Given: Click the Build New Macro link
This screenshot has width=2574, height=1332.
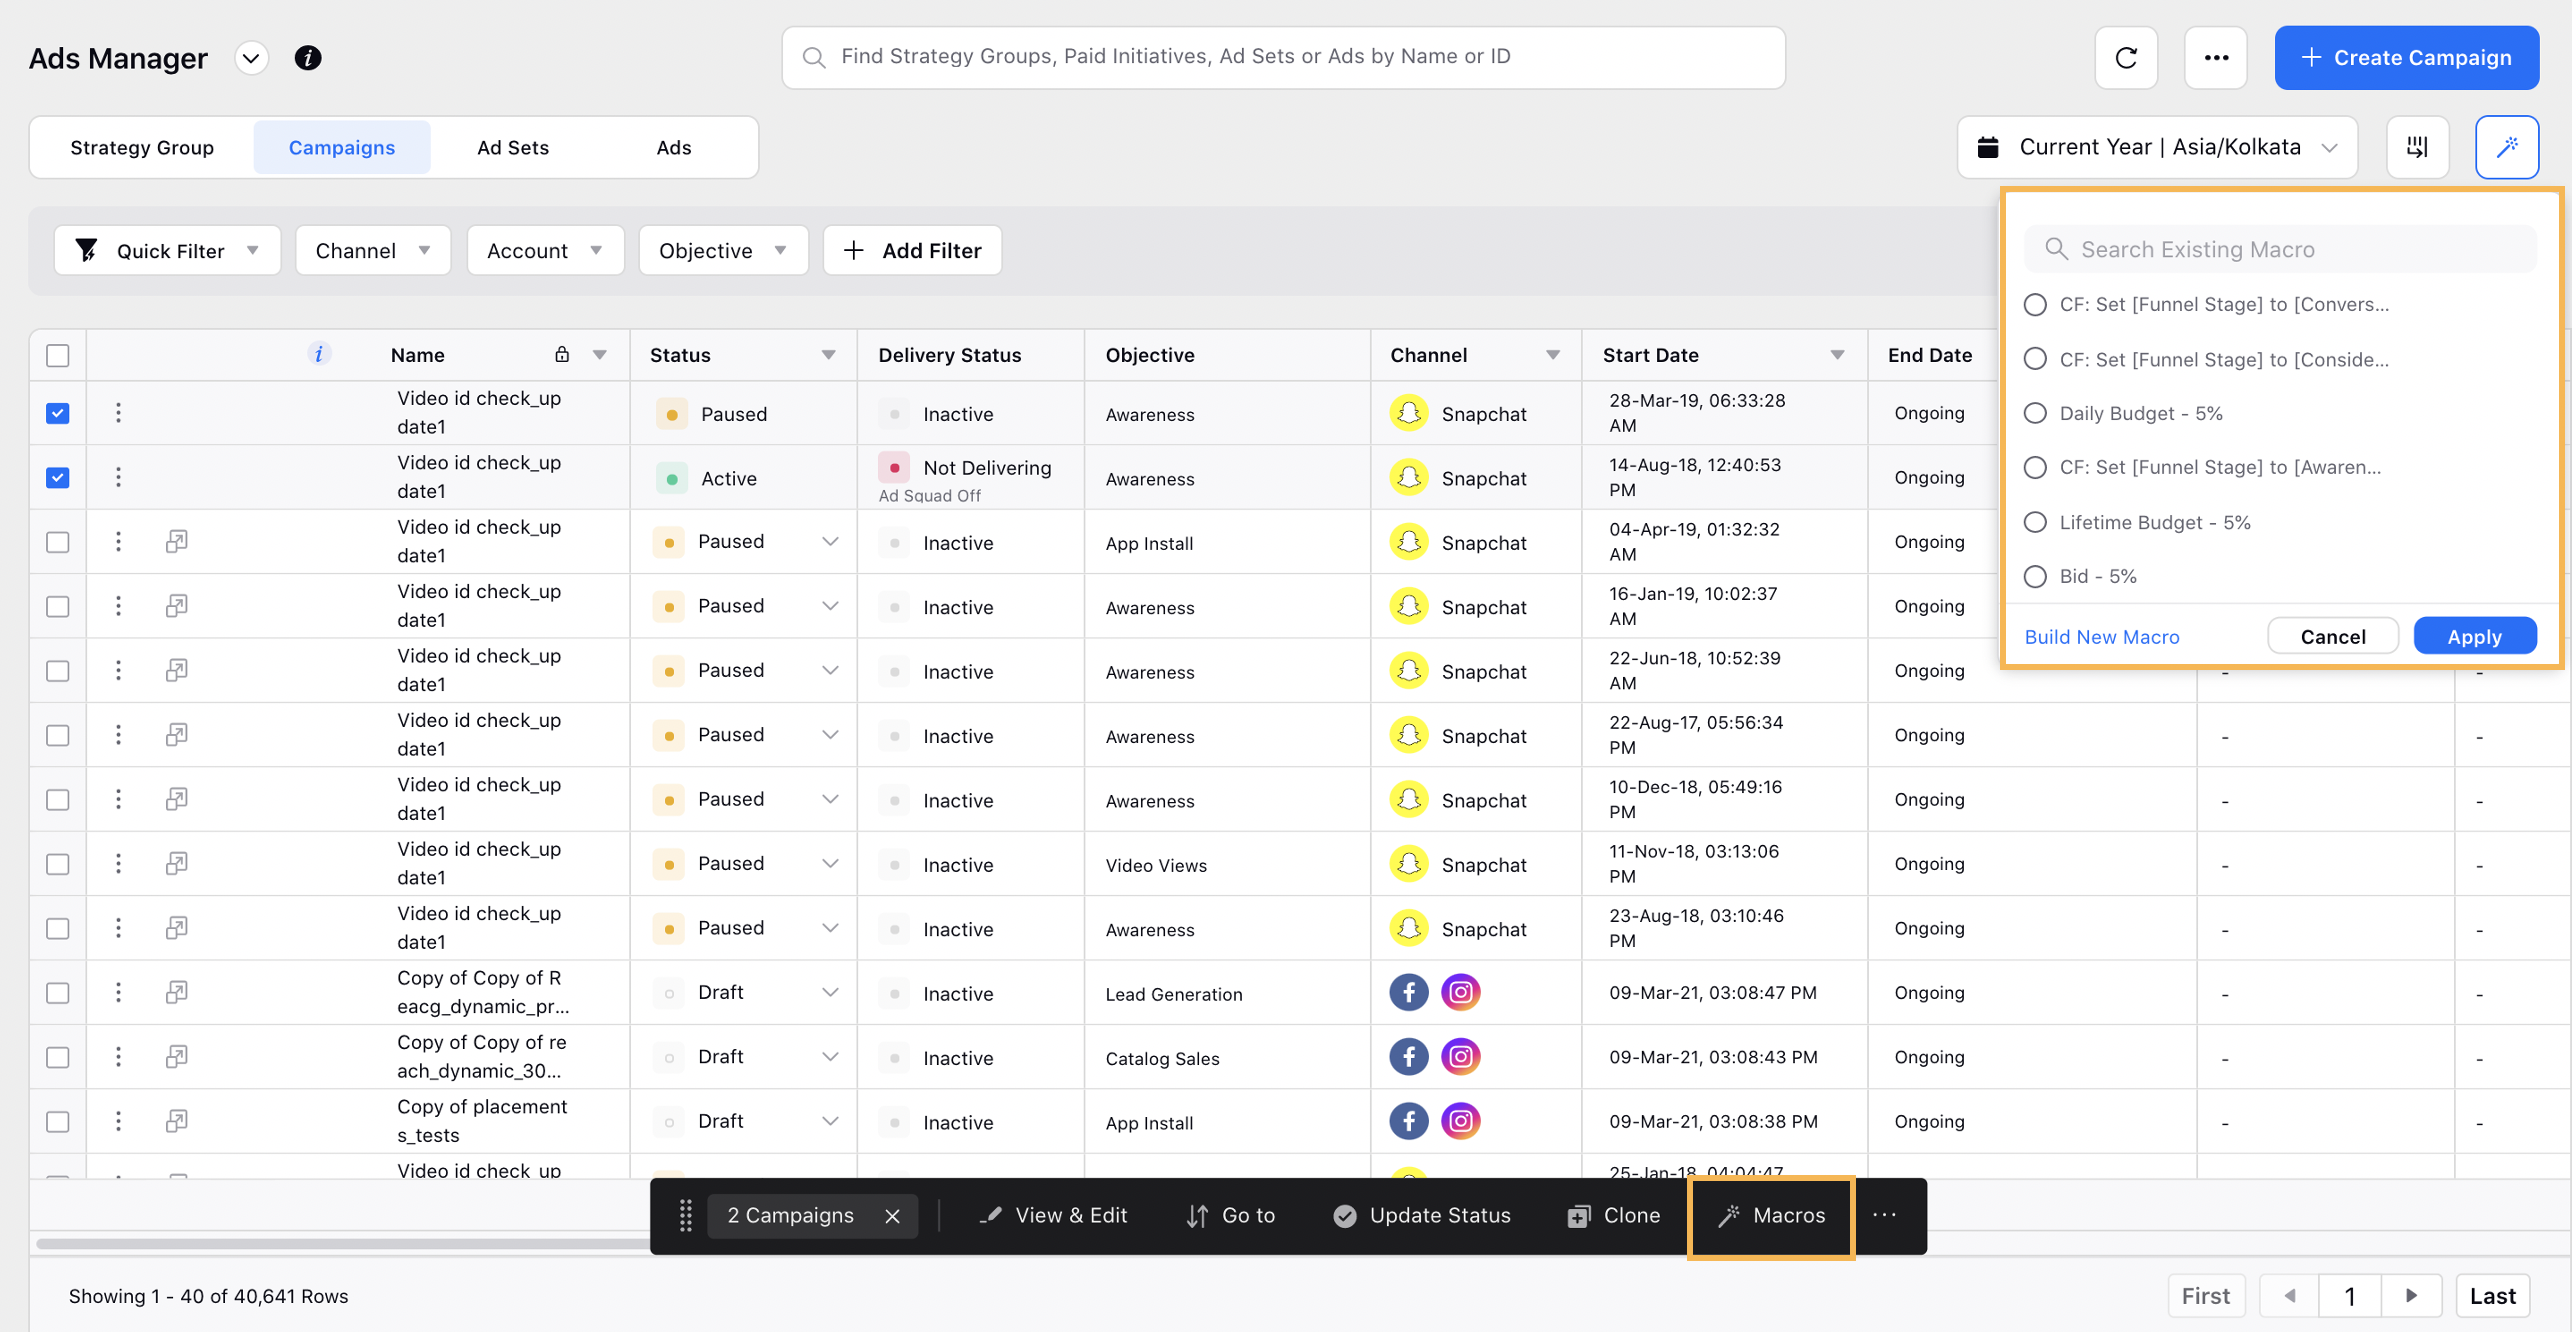Looking at the screenshot, I should click(x=2102, y=634).
